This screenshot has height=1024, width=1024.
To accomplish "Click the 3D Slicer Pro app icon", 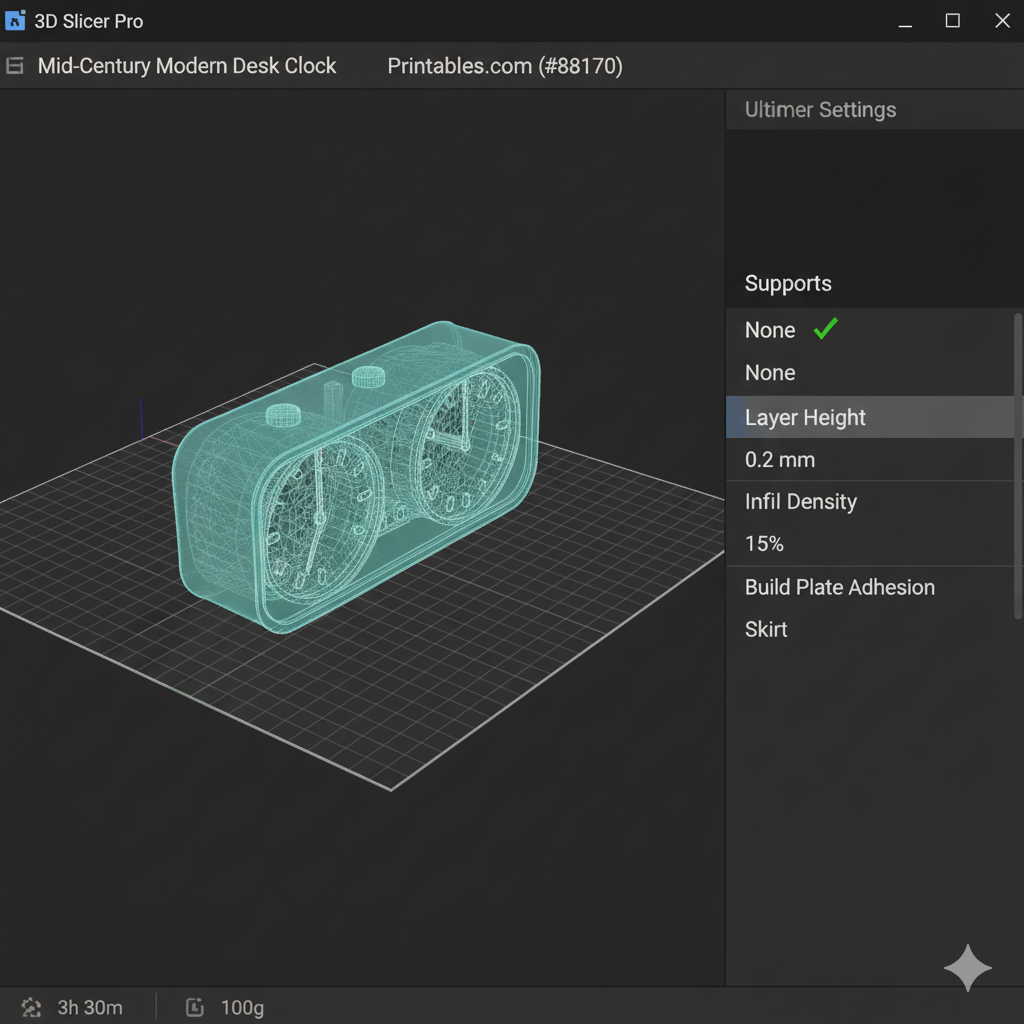I will click(x=15, y=21).
